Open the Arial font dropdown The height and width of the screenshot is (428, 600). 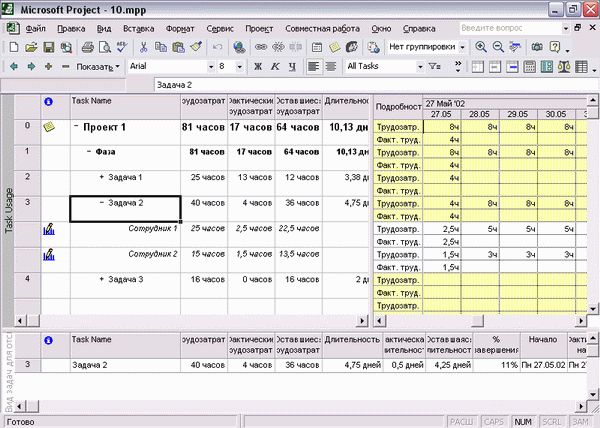click(211, 67)
